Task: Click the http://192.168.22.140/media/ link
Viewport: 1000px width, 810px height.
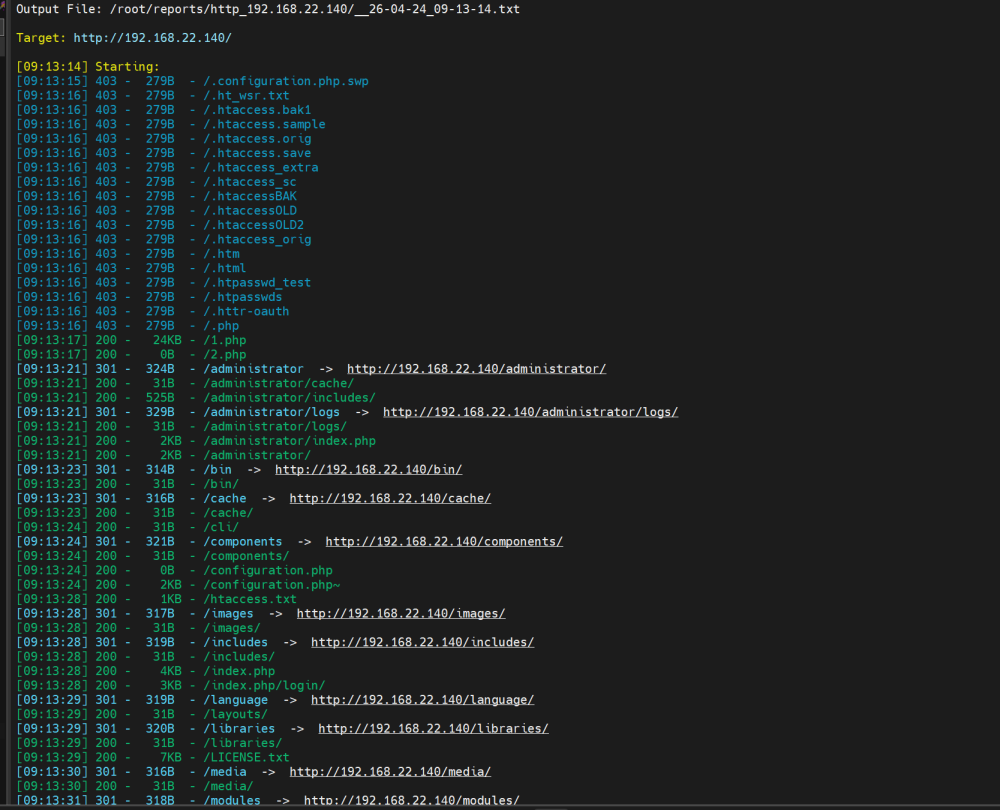Action: click(390, 771)
